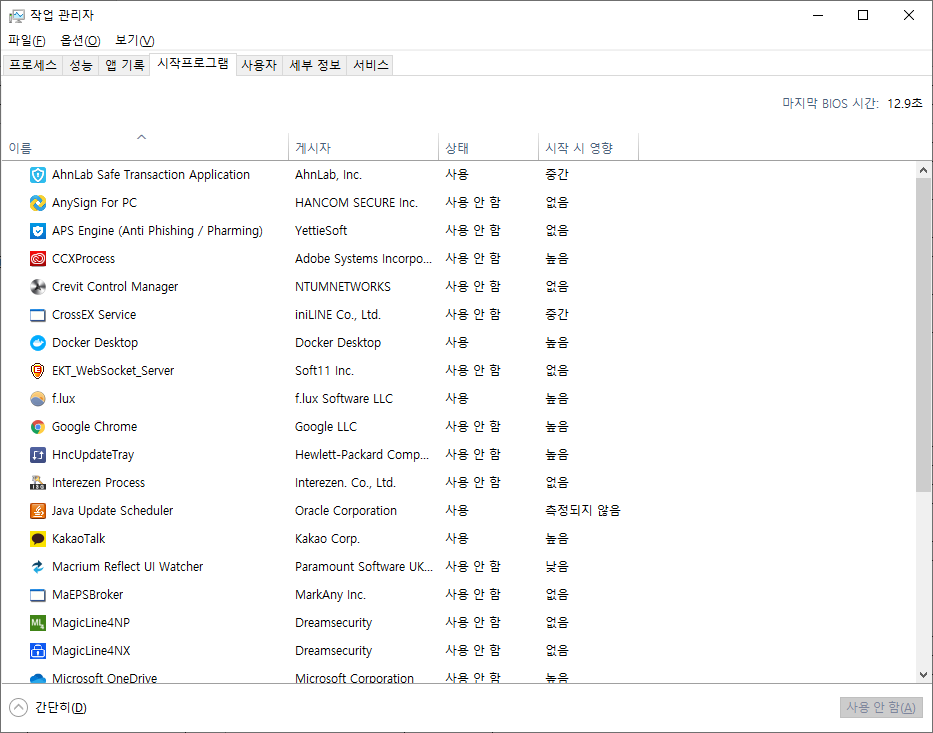This screenshot has height=733, width=933.
Task: Click the Google Chrome icon
Action: coord(37,427)
